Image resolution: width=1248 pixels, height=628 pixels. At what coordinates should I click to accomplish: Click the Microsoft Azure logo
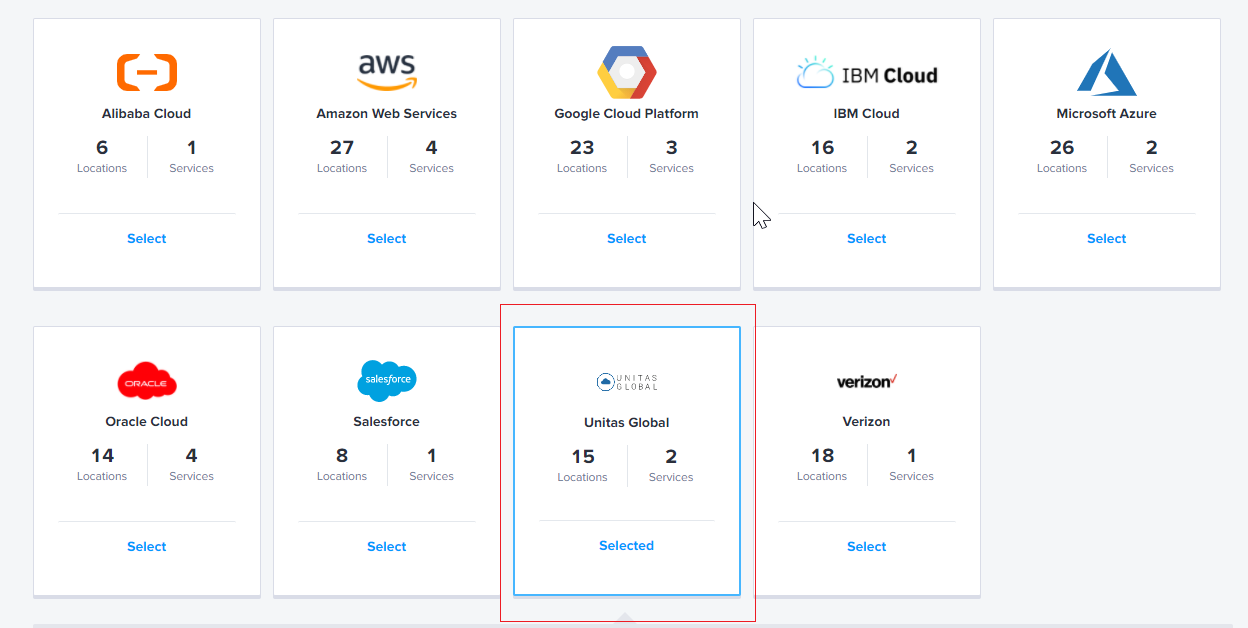click(x=1107, y=72)
